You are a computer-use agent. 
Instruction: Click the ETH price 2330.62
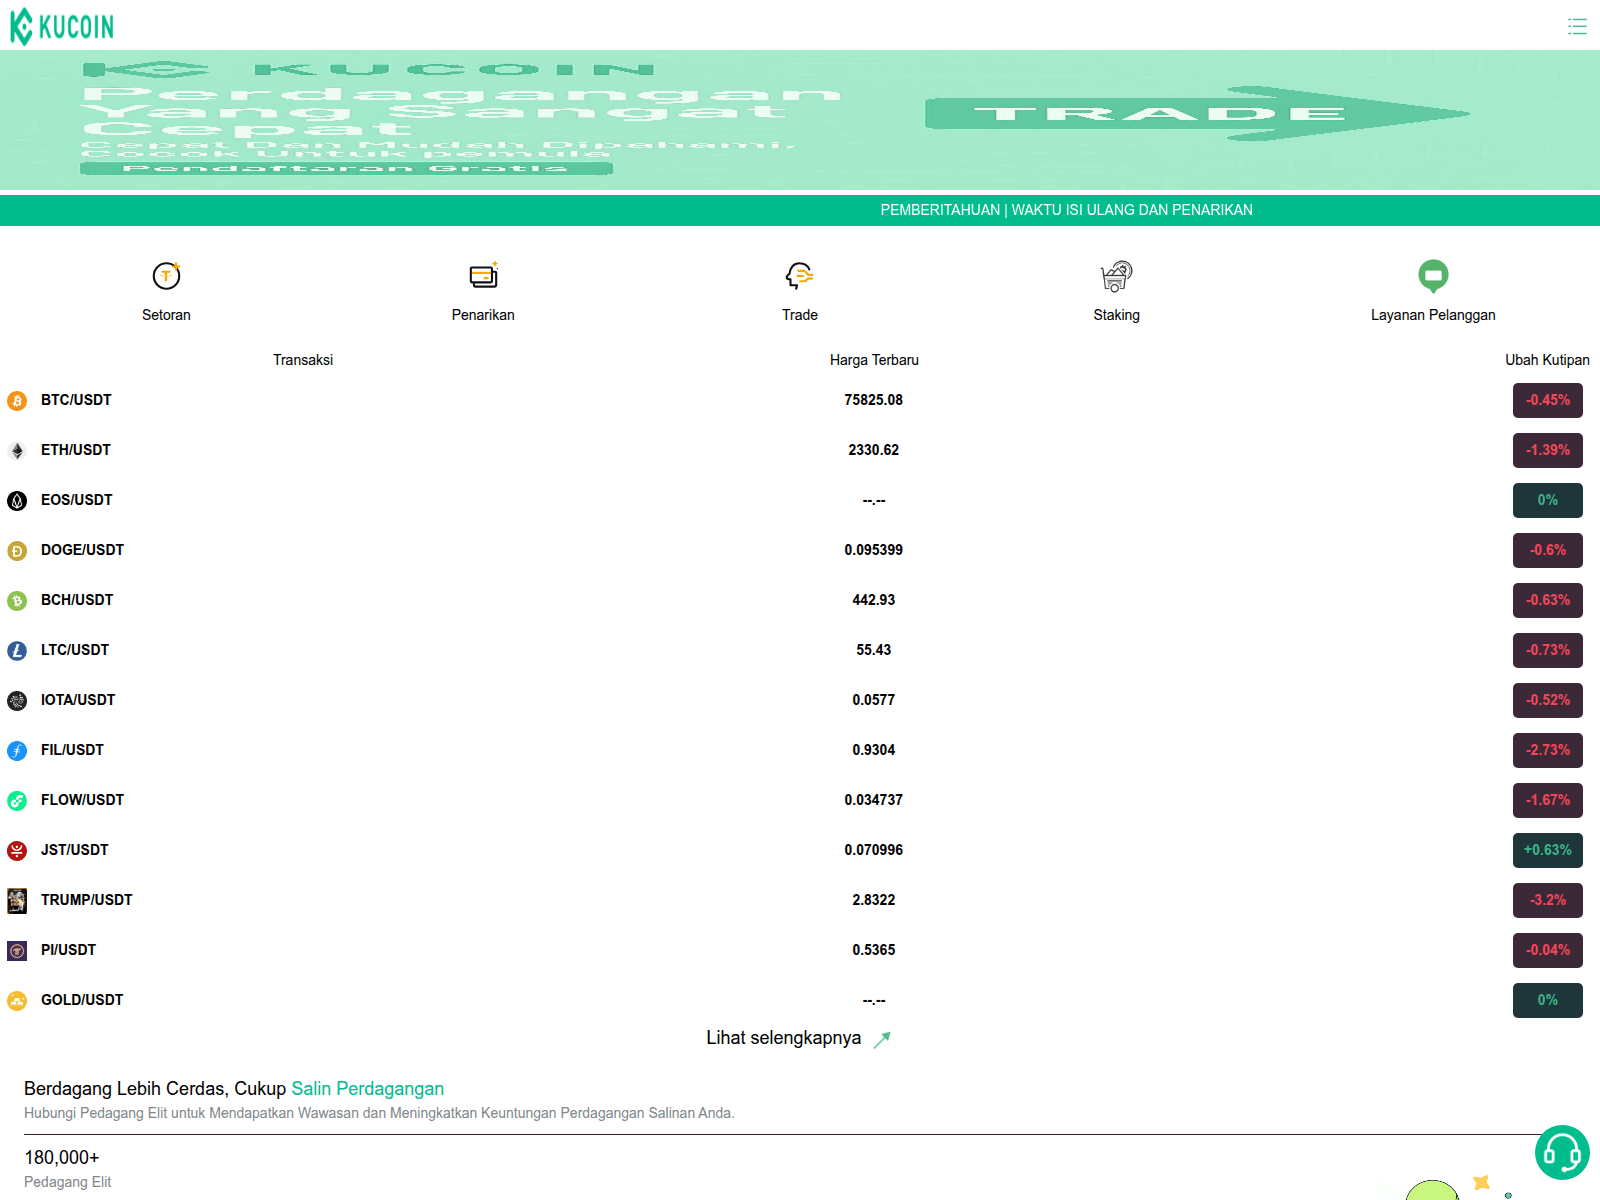pos(874,450)
